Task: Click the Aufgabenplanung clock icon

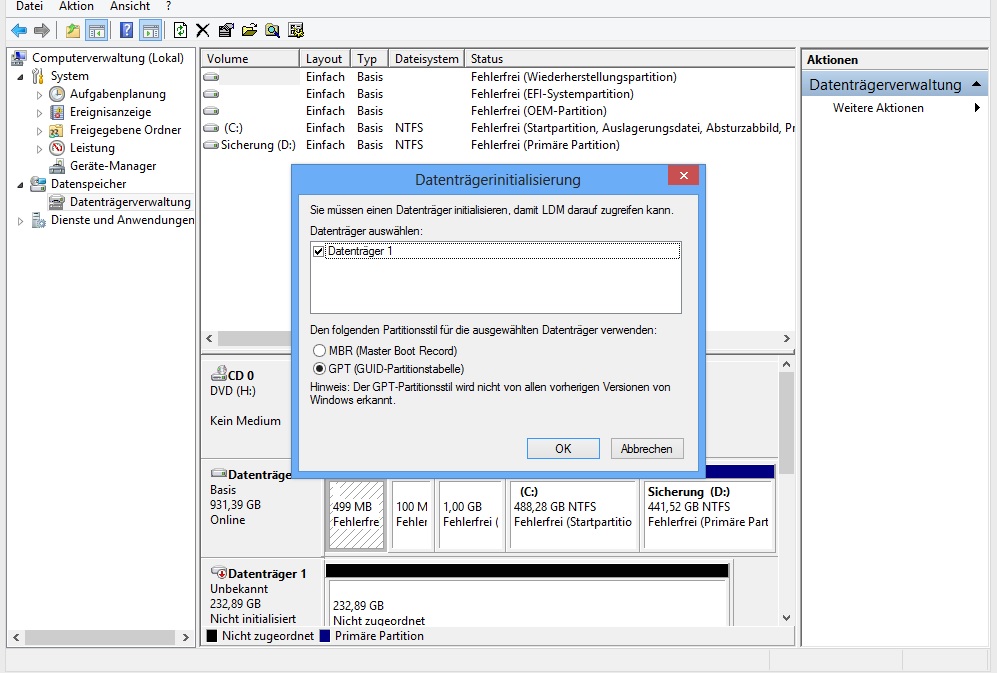Action: [57, 94]
